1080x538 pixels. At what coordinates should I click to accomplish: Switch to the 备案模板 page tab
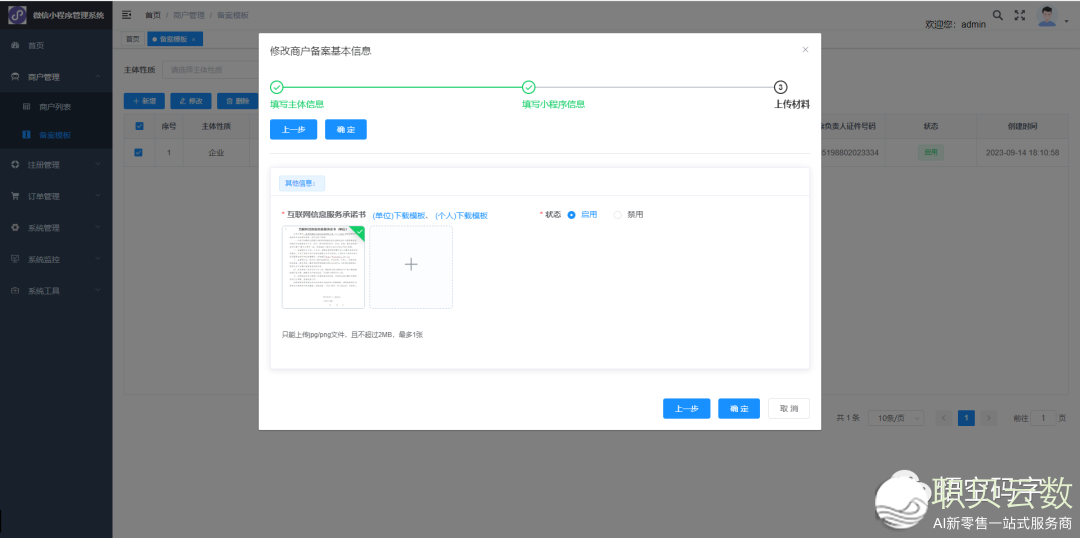click(x=174, y=39)
